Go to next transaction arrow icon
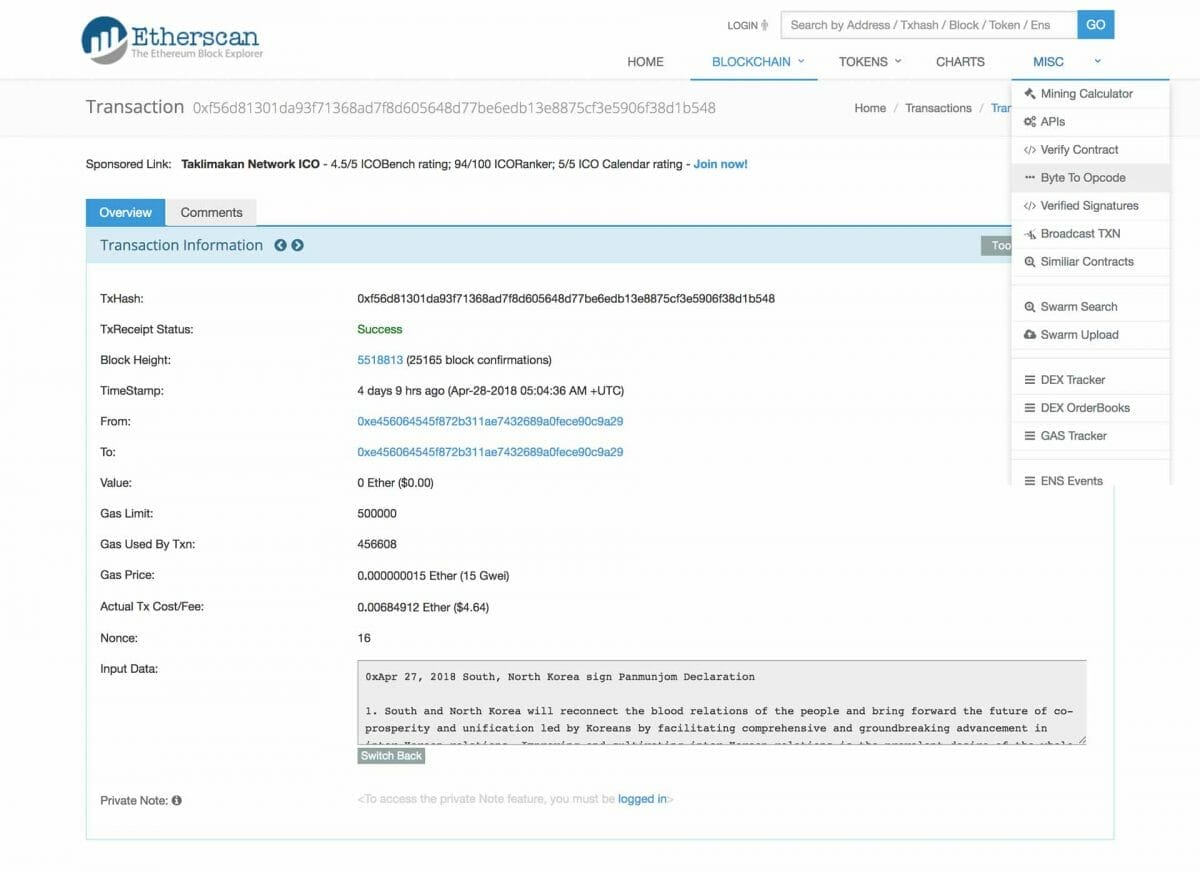1200x873 pixels. tap(297, 245)
